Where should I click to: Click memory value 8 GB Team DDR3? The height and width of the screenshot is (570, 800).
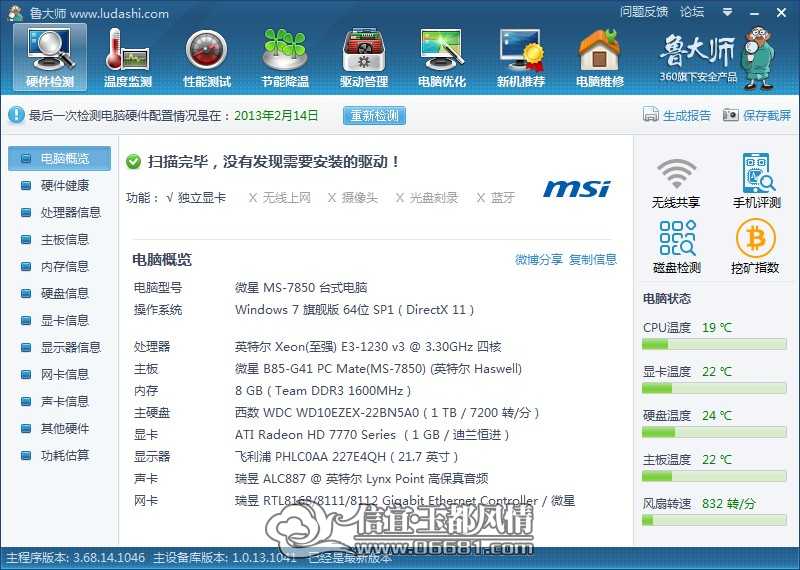tap(322, 391)
